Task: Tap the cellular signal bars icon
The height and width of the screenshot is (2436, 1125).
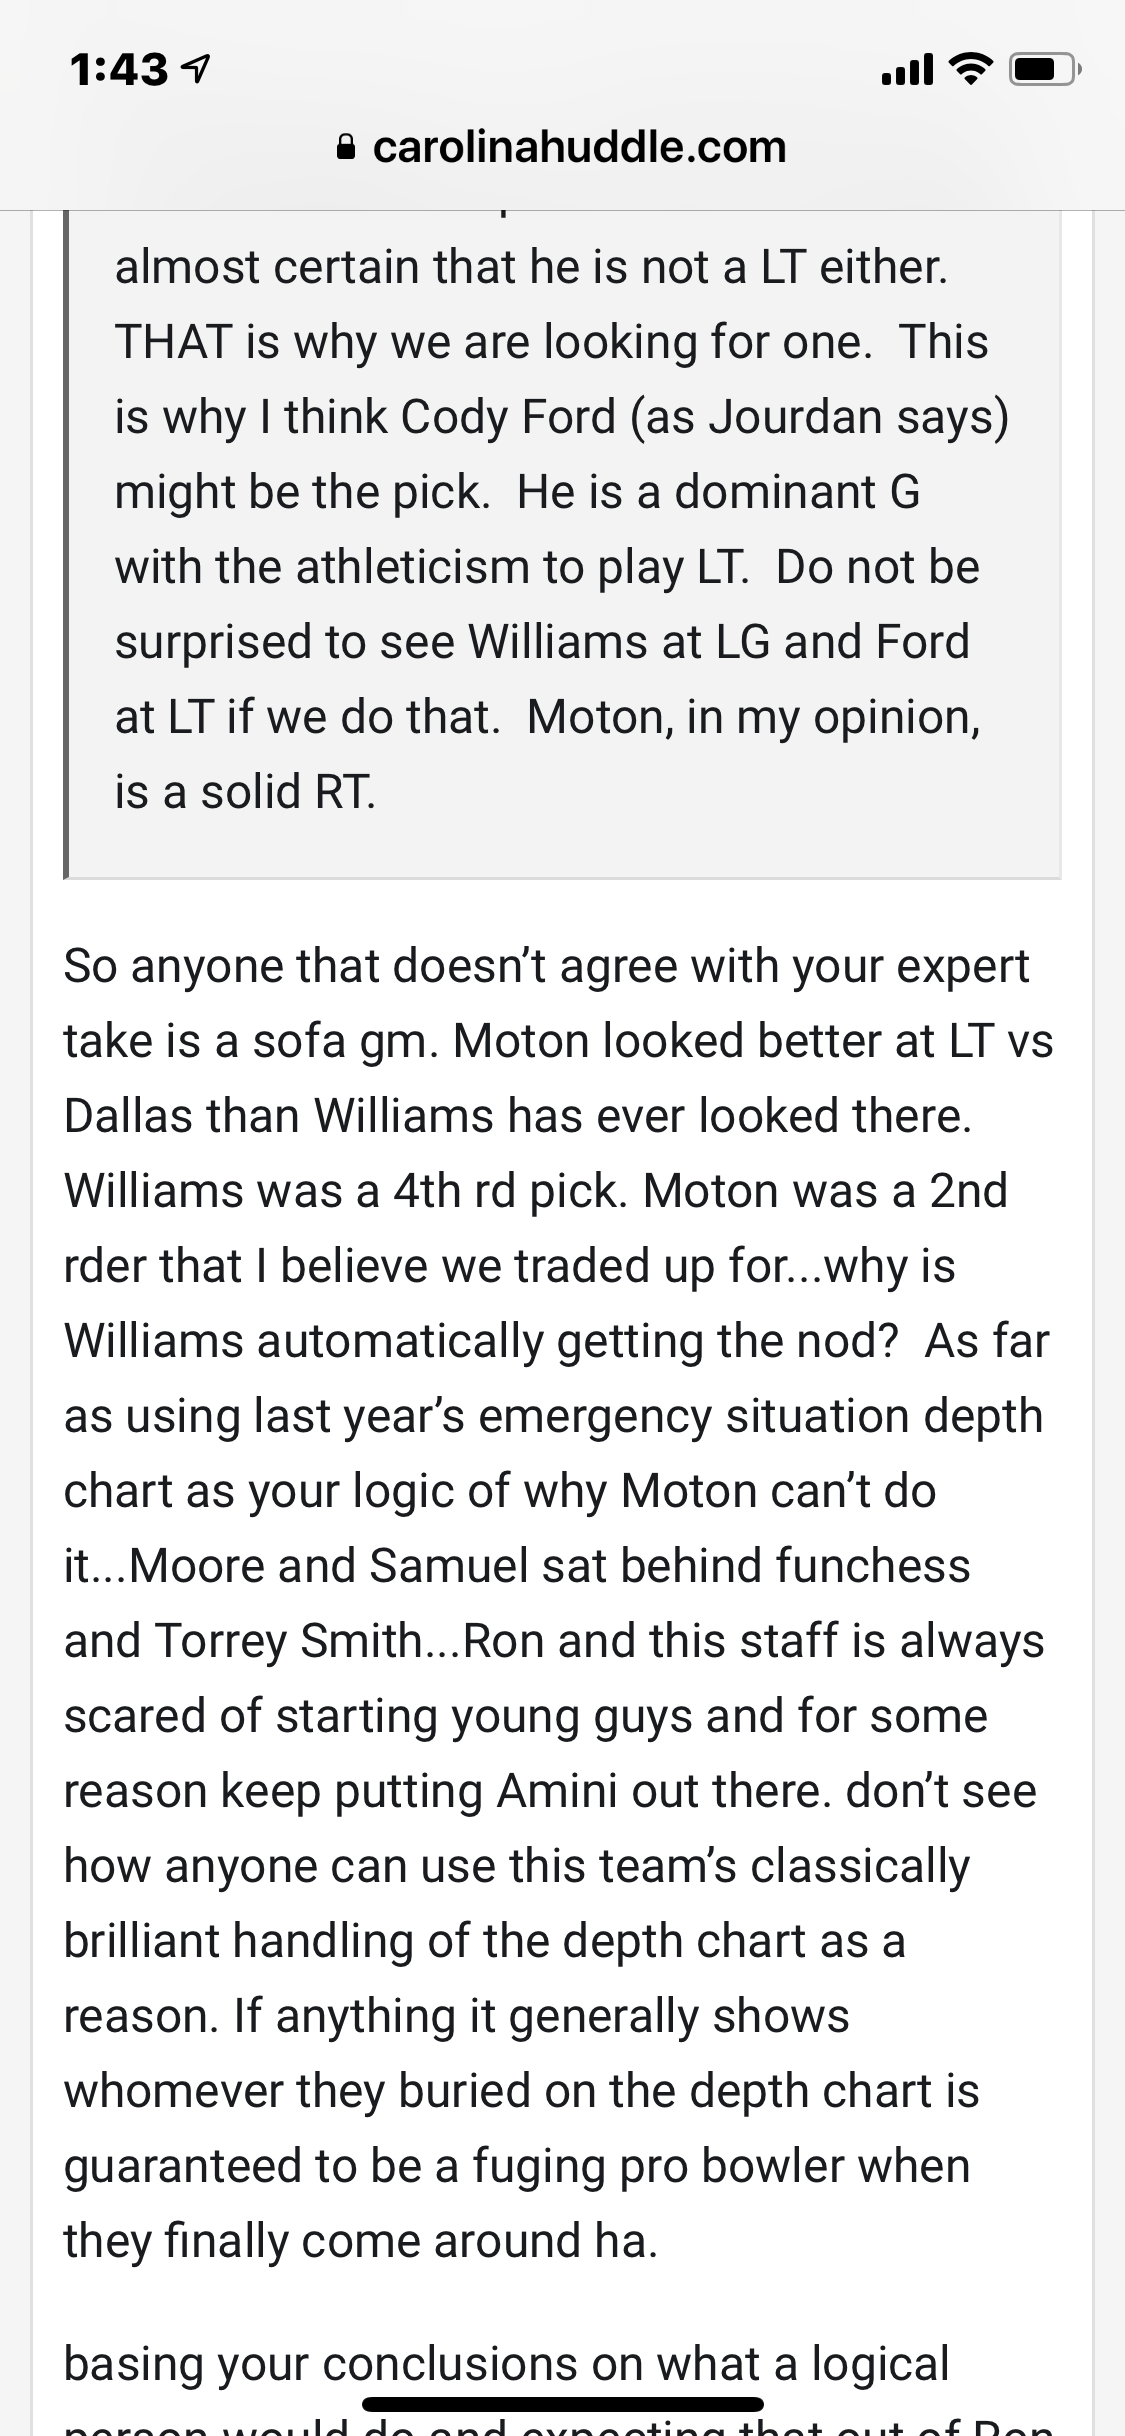Action: click(907, 69)
